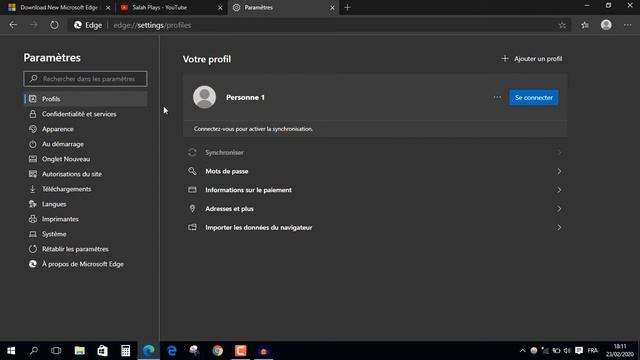Open the taskbar clock and date
This screenshot has width=640, height=360.
click(x=620, y=351)
